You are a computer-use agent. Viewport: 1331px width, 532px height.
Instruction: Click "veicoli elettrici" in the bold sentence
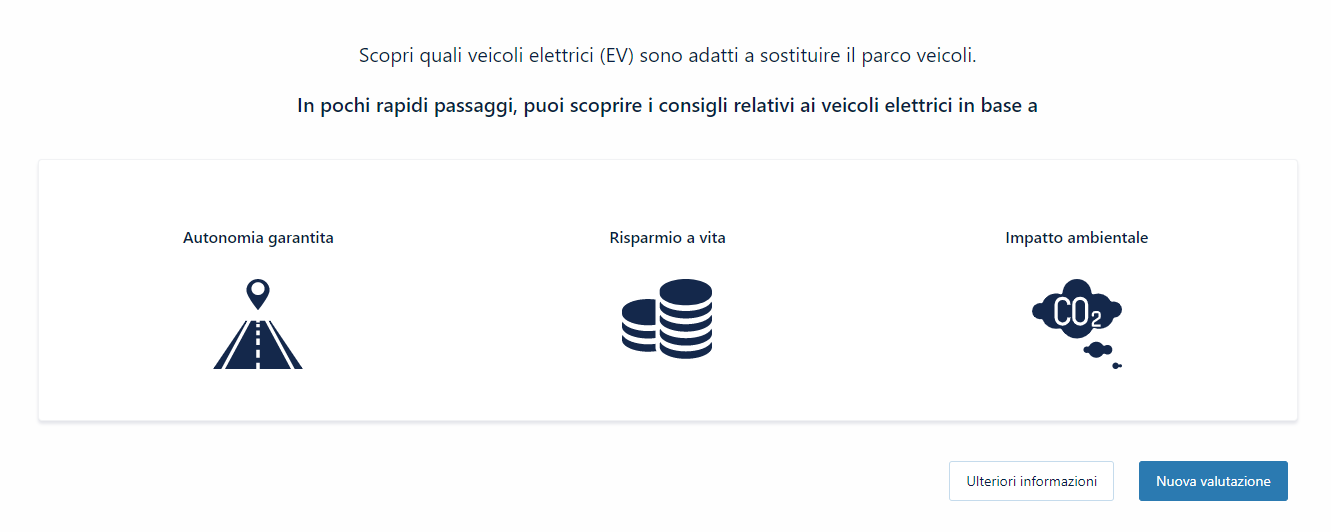tap(886, 105)
